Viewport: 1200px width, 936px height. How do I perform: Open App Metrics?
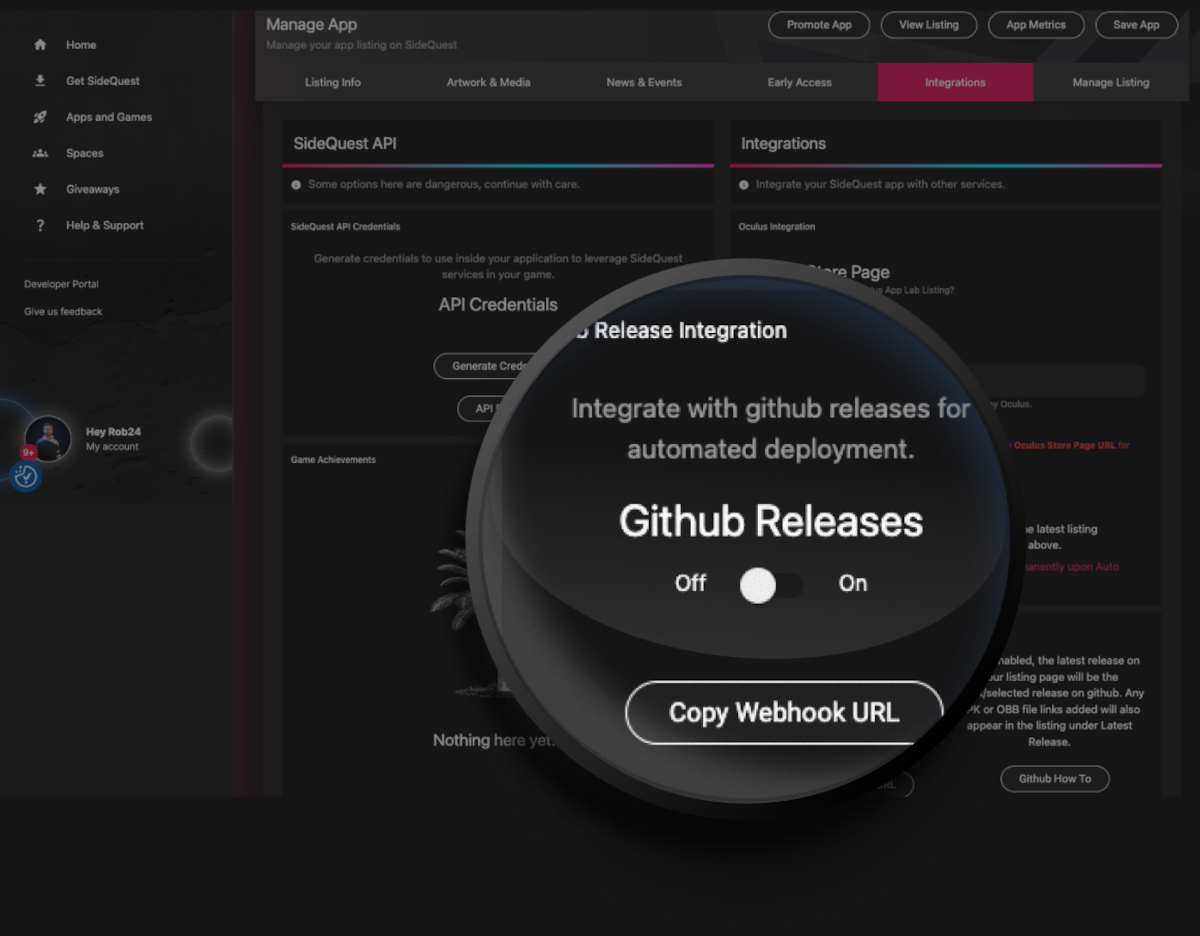click(1036, 25)
